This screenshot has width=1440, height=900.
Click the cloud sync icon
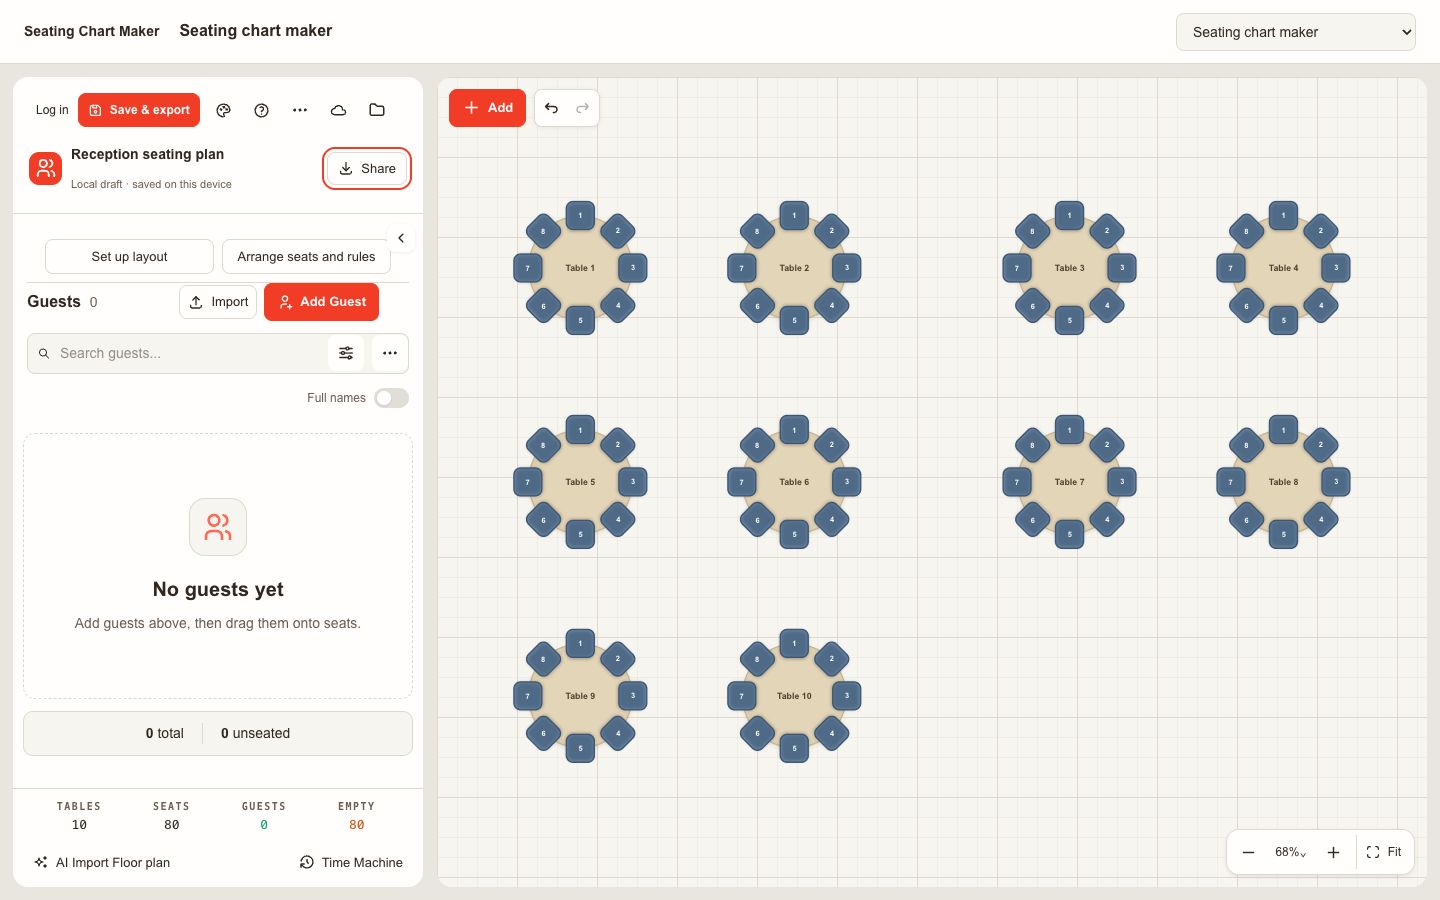[338, 110]
